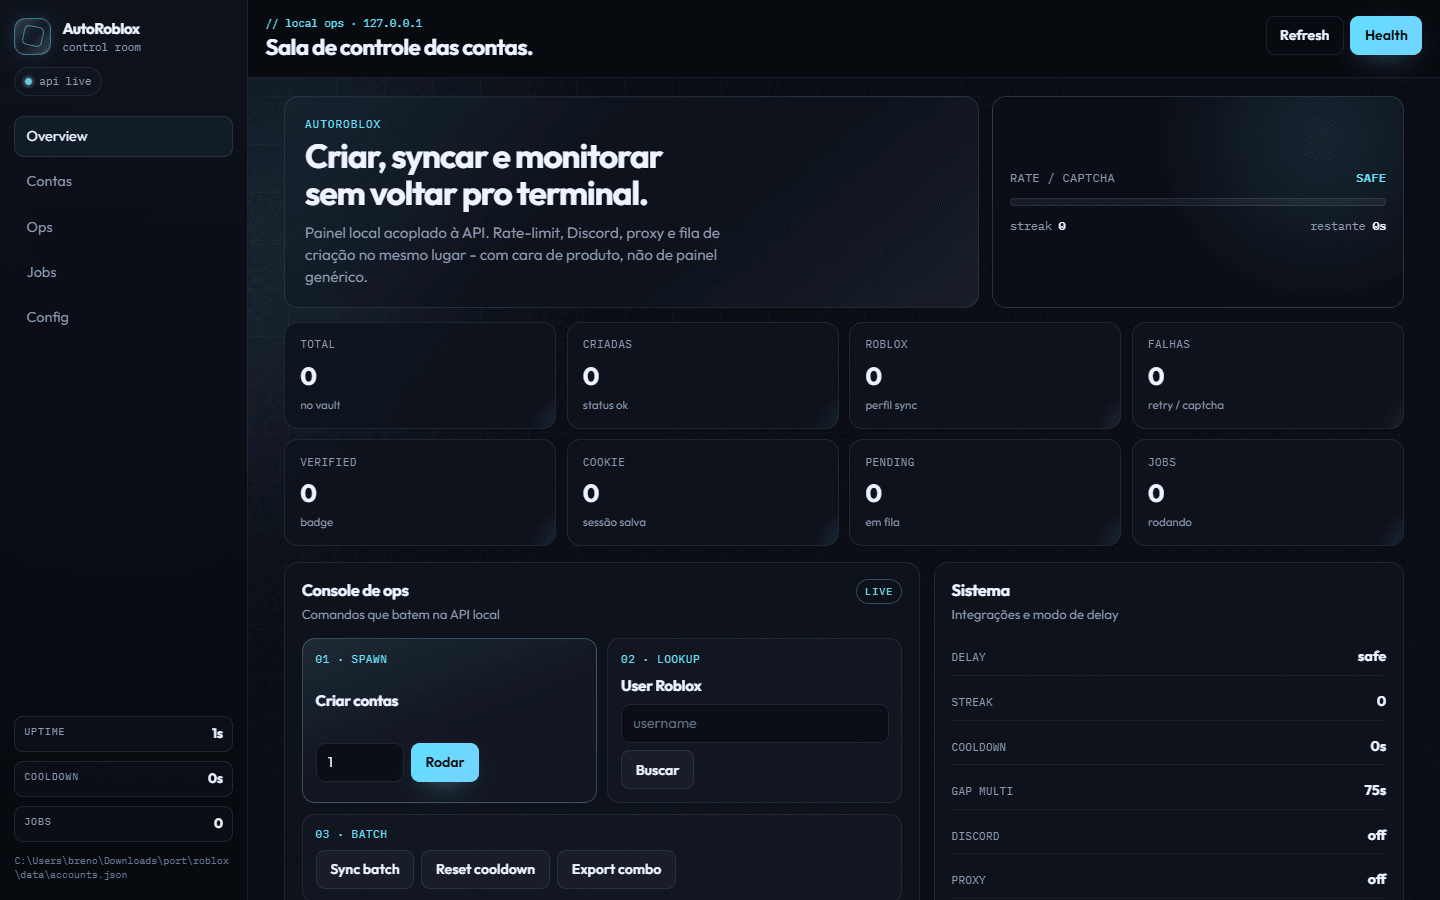Click the UPTIME indicator in sidebar

pos(123,733)
